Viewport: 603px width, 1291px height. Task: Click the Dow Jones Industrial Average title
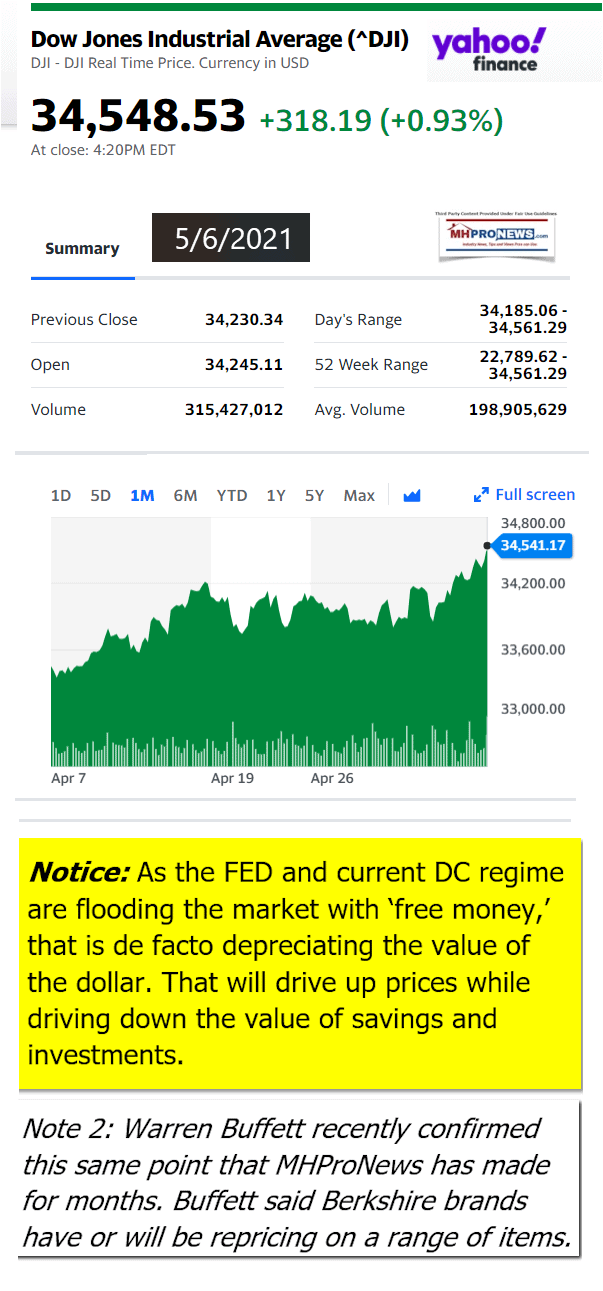tap(220, 40)
